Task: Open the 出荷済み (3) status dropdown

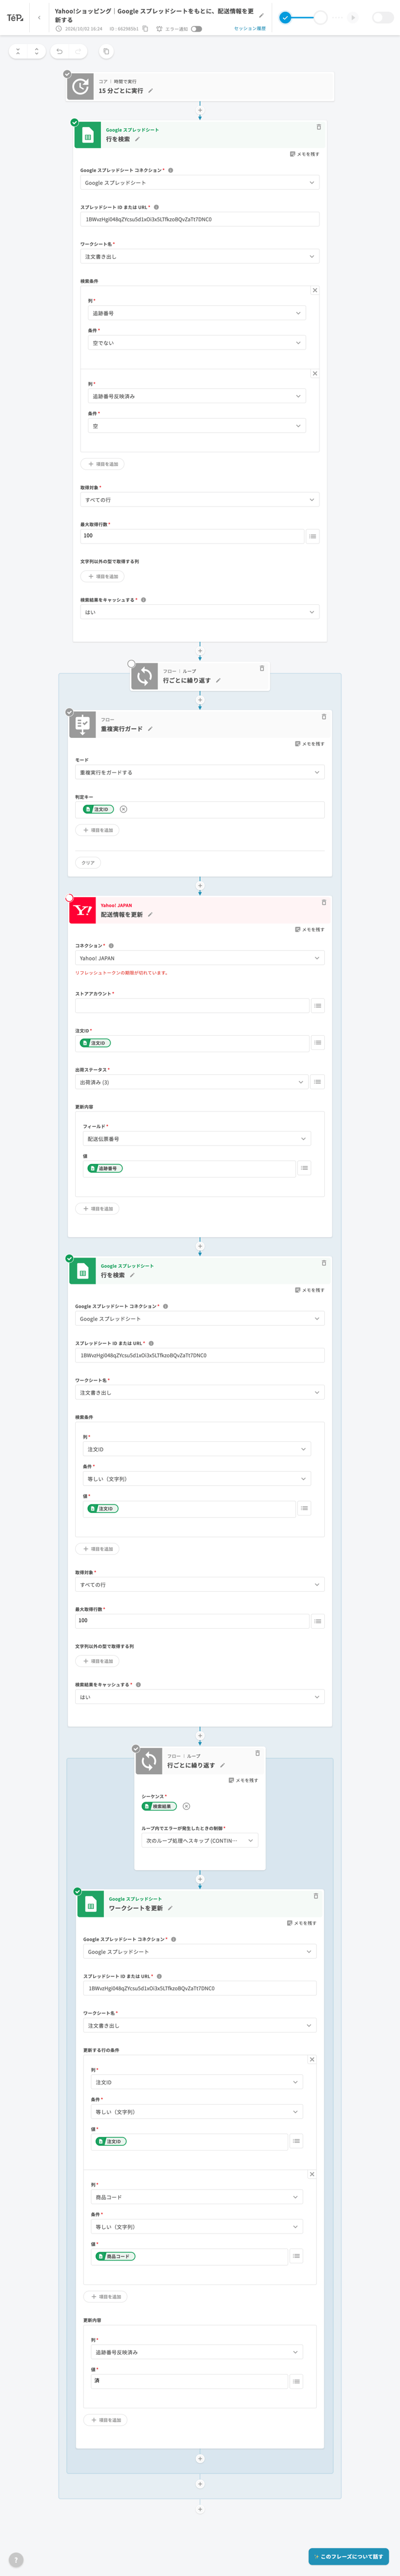Action: 192,1082
